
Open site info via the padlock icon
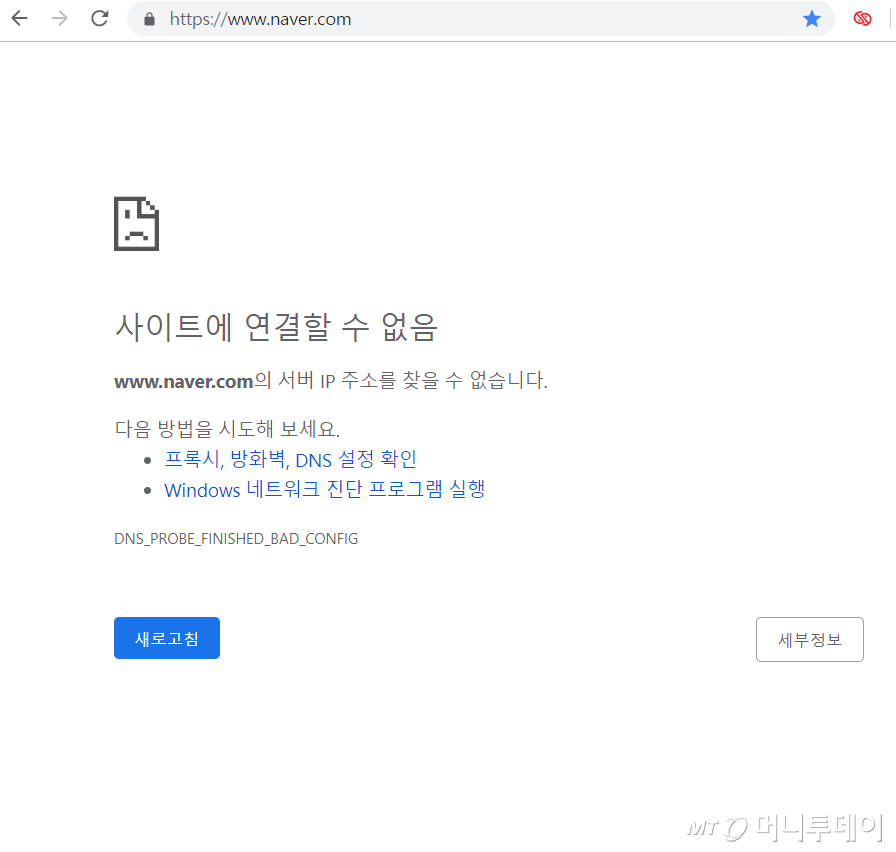[x=150, y=19]
